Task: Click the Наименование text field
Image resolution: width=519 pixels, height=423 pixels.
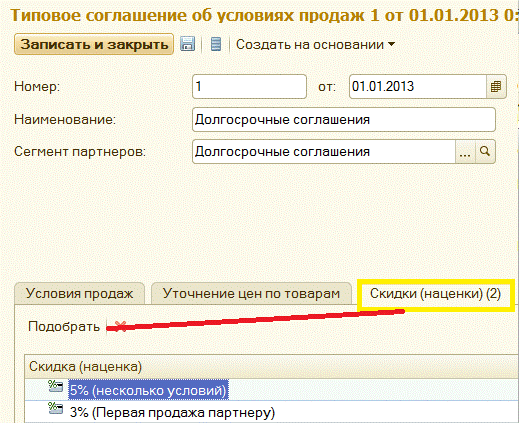Action: pos(344,119)
